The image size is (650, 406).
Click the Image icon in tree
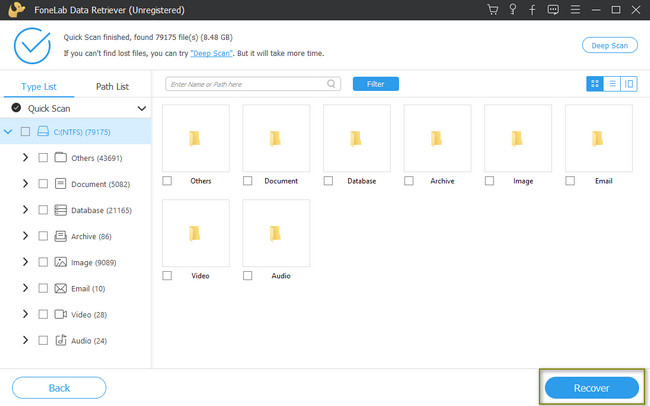point(61,262)
